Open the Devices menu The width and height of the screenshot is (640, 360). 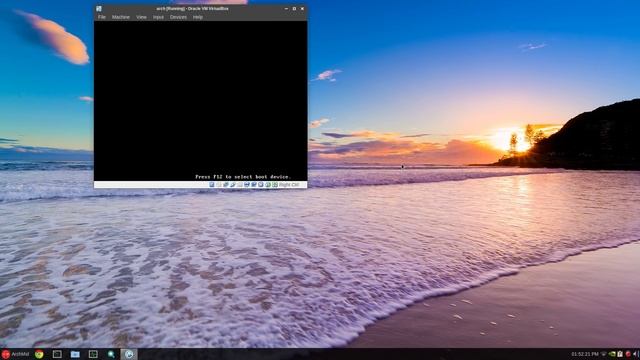pos(178,17)
